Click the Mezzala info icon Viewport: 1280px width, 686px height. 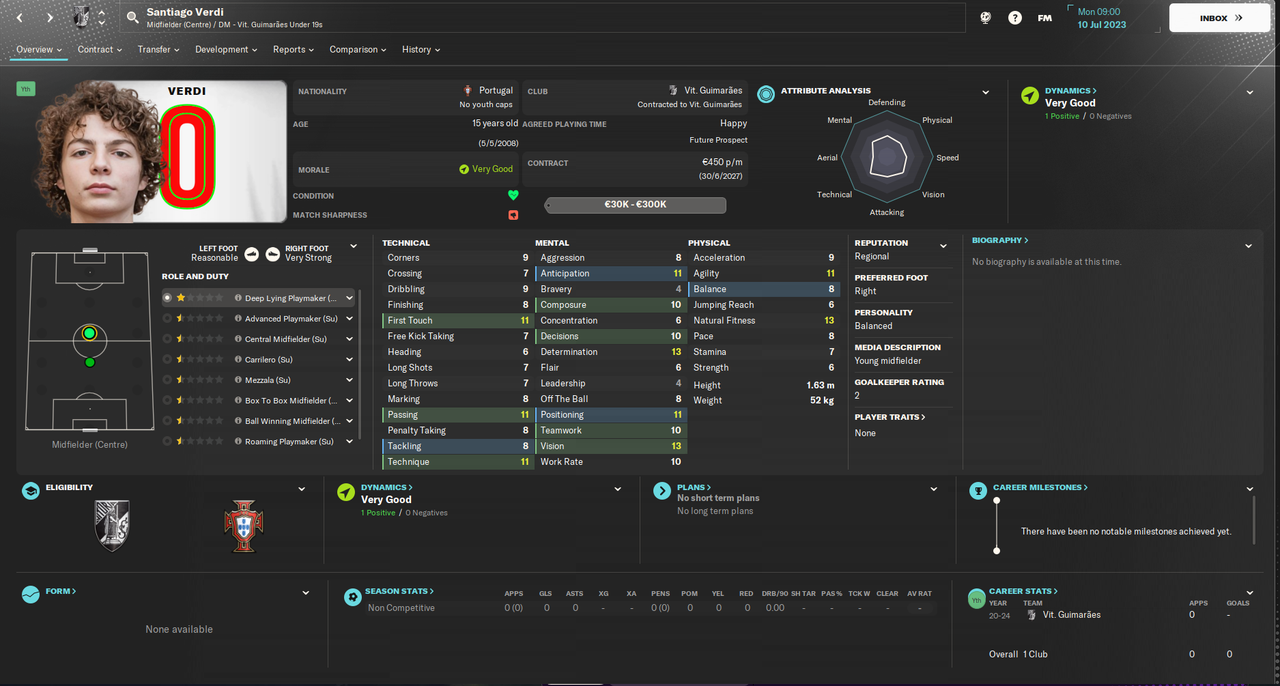click(238, 380)
